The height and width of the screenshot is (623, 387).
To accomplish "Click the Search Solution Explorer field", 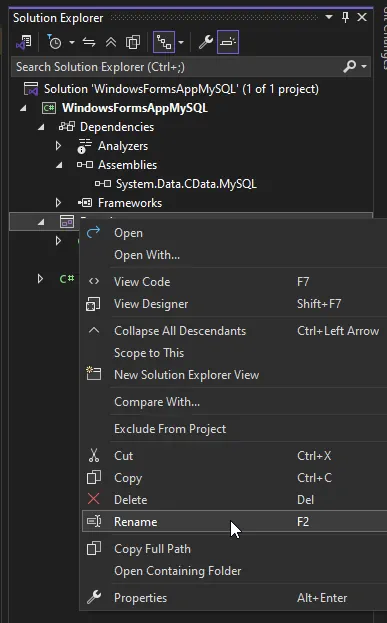I will 177,66.
